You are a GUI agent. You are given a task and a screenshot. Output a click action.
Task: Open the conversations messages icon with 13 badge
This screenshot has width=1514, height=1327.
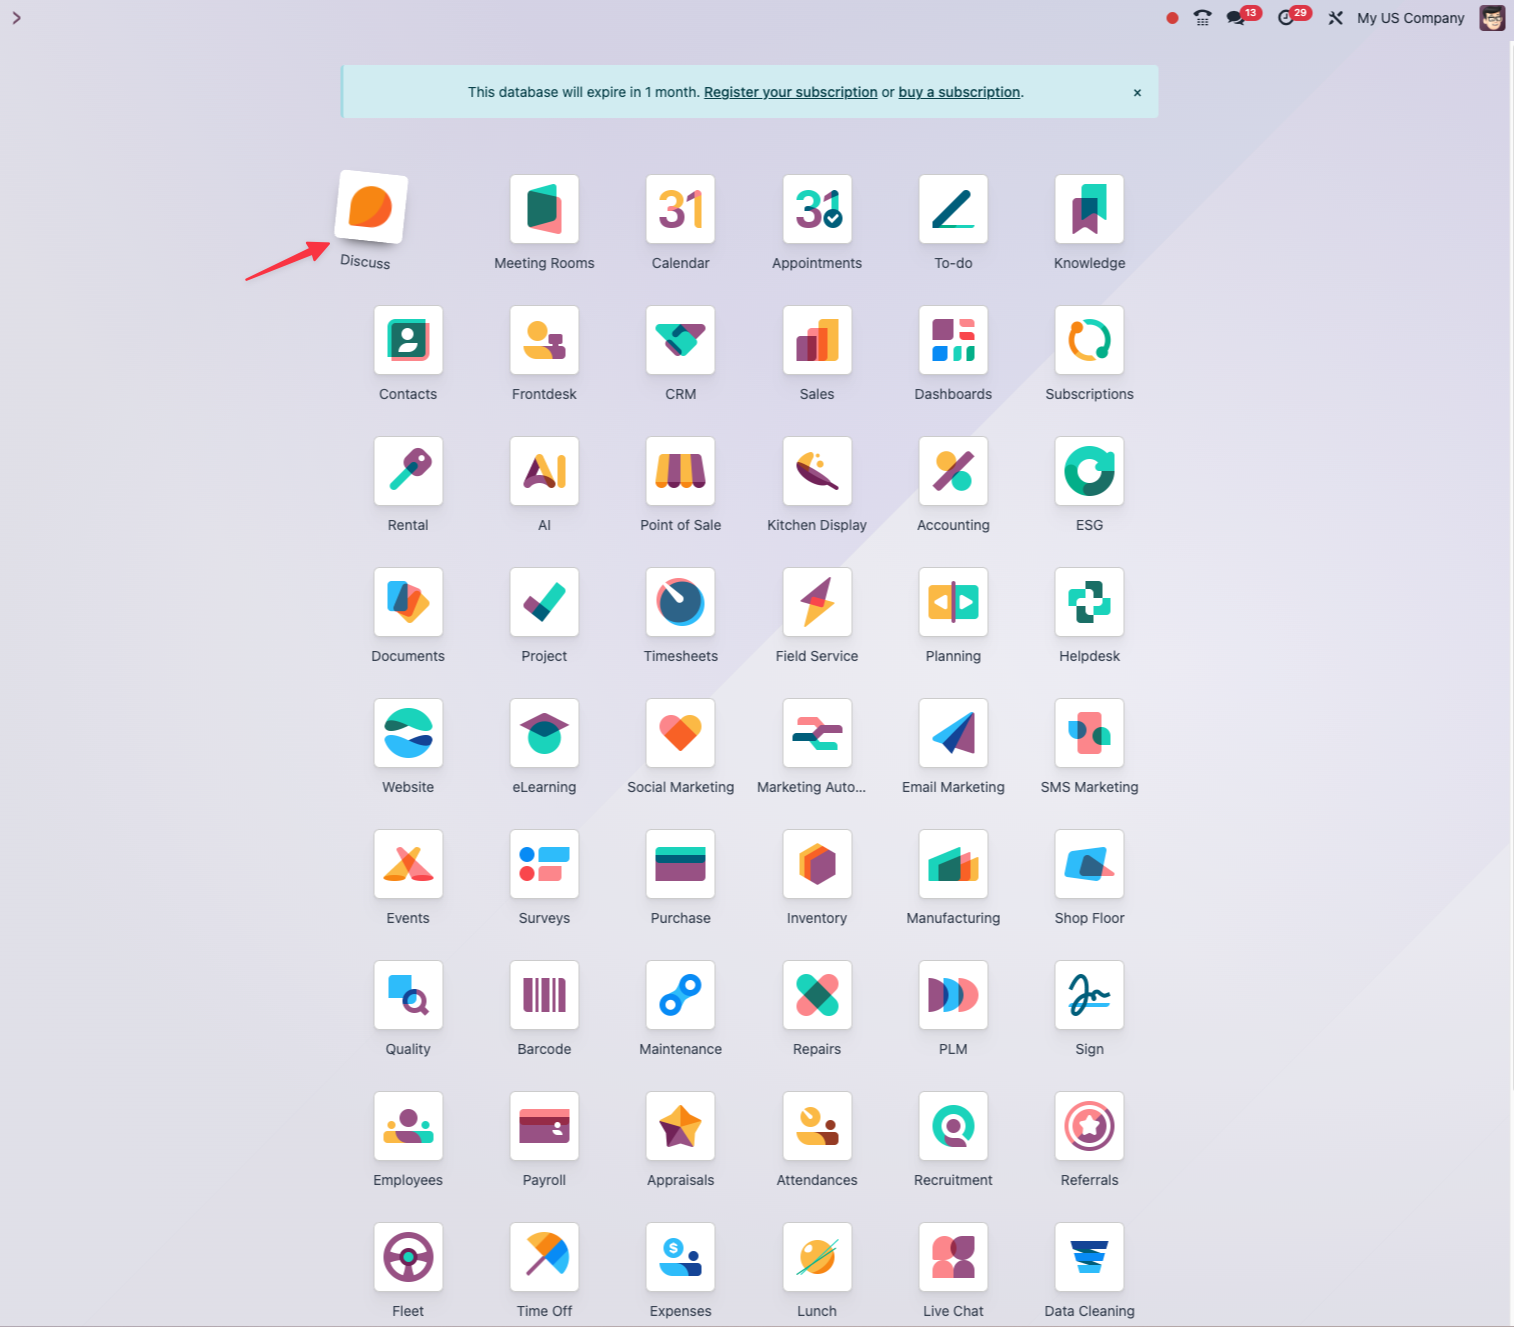click(x=1236, y=18)
